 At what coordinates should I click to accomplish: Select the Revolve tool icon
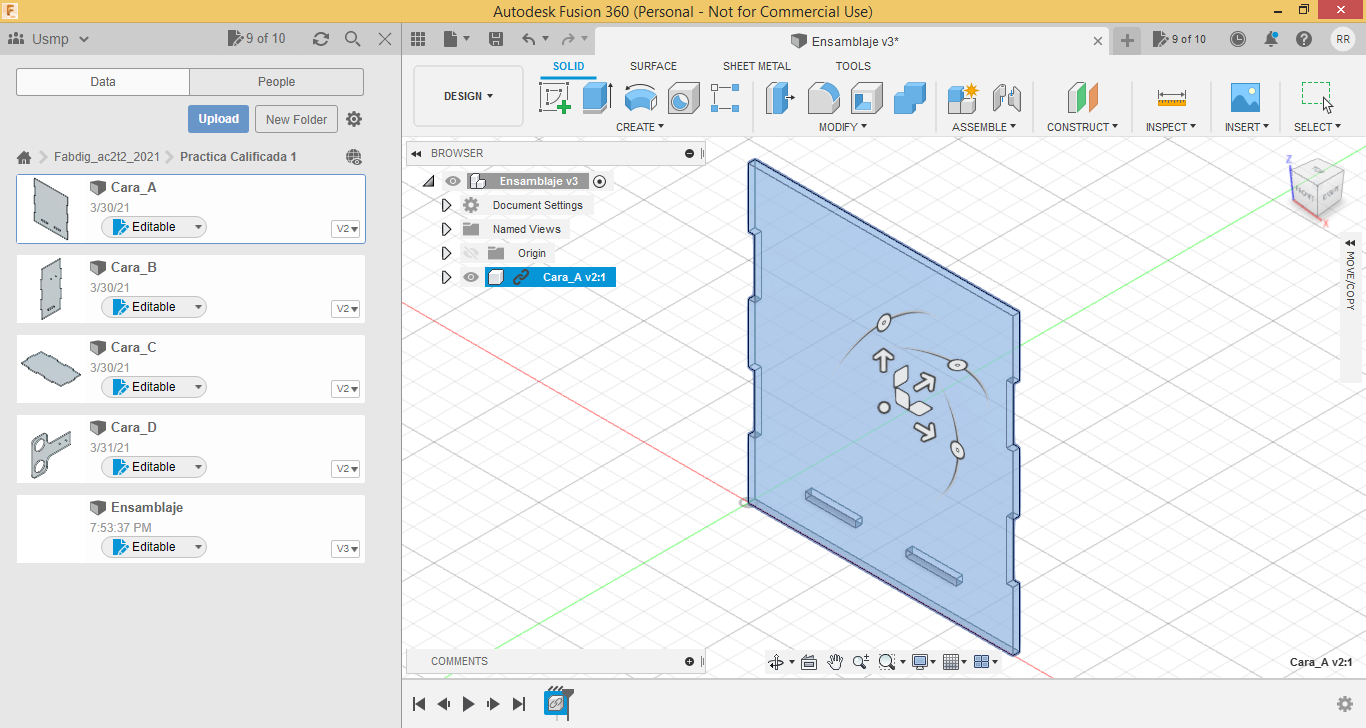pyautogui.click(x=640, y=98)
